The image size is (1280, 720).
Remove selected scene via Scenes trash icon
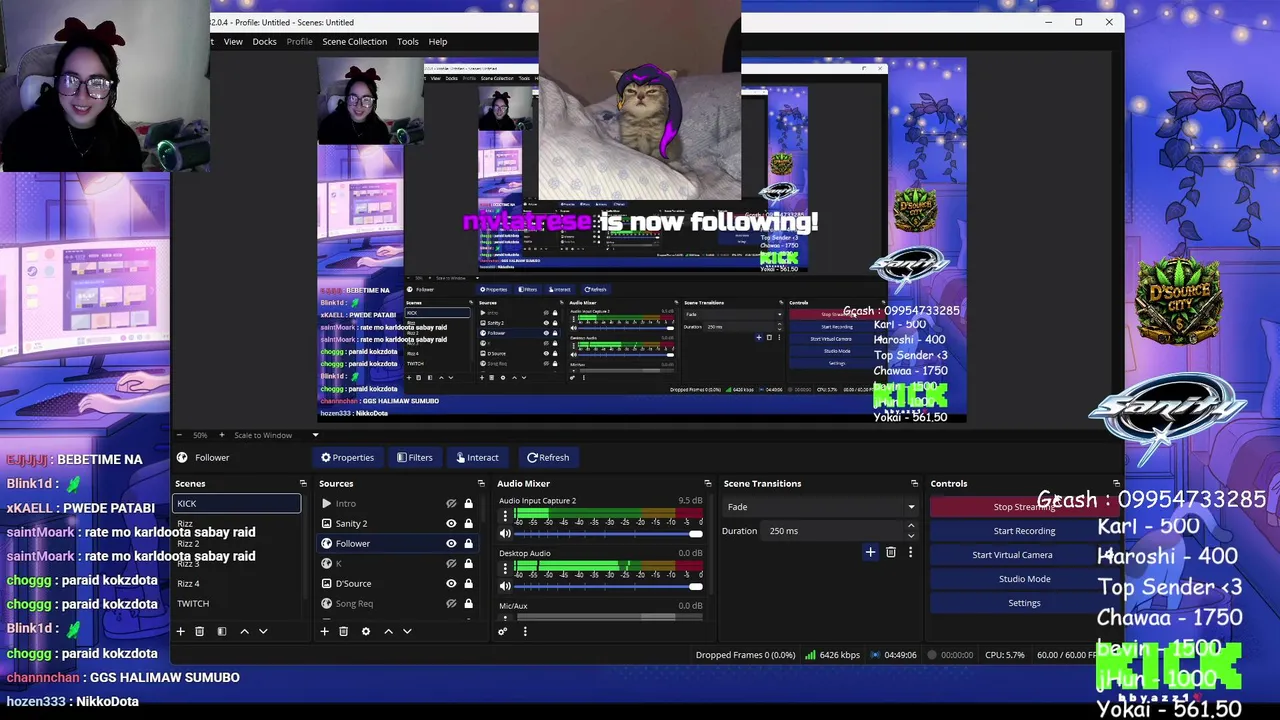(x=199, y=631)
